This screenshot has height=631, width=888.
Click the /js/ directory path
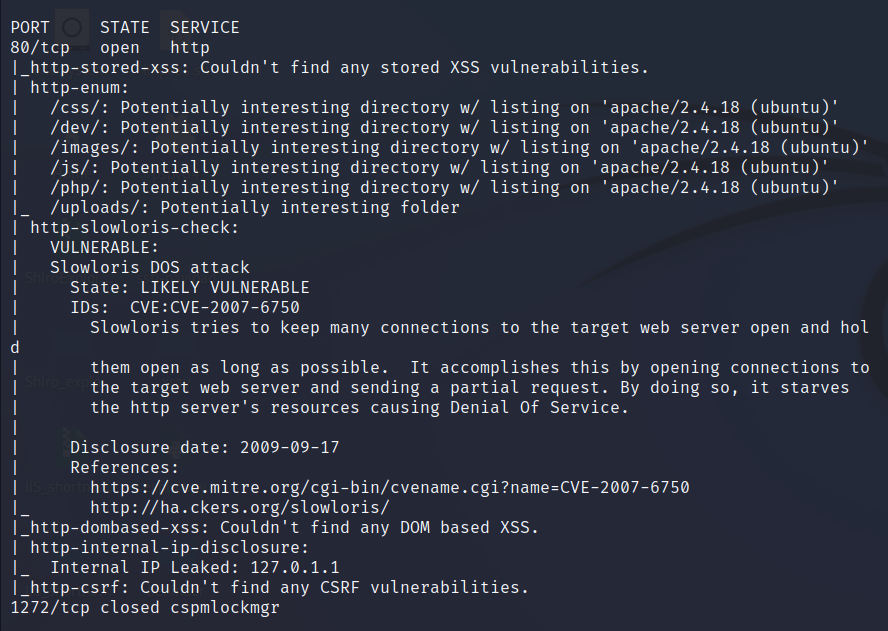tap(70, 167)
